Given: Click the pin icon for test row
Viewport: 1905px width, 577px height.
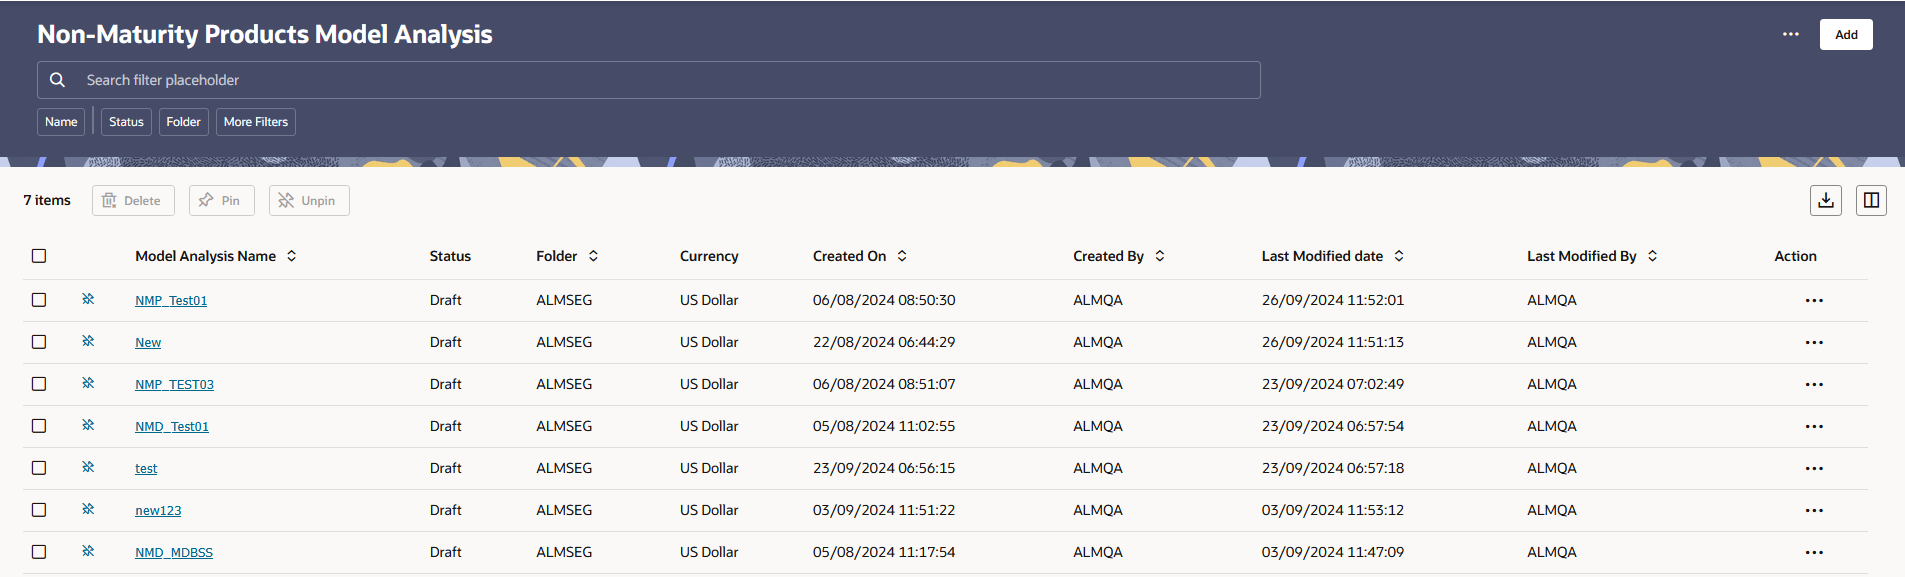Looking at the screenshot, I should tap(88, 467).
